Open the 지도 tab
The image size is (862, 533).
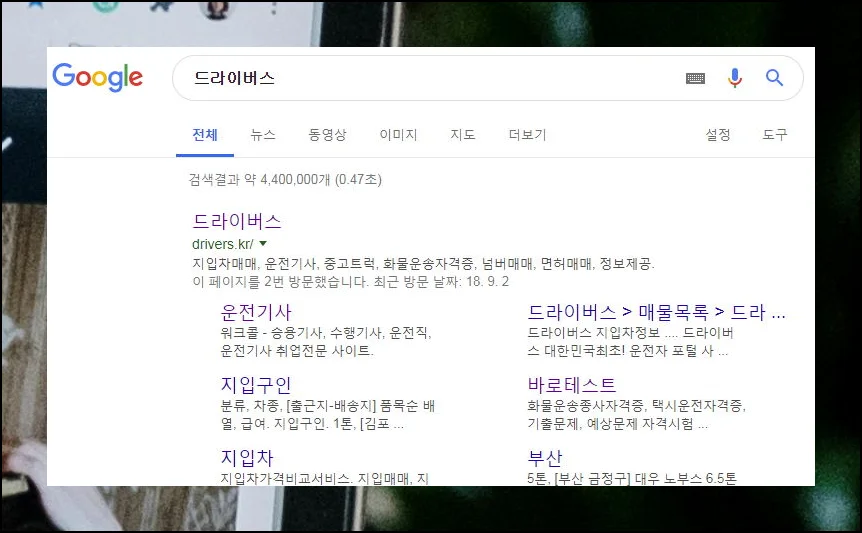tap(463, 135)
